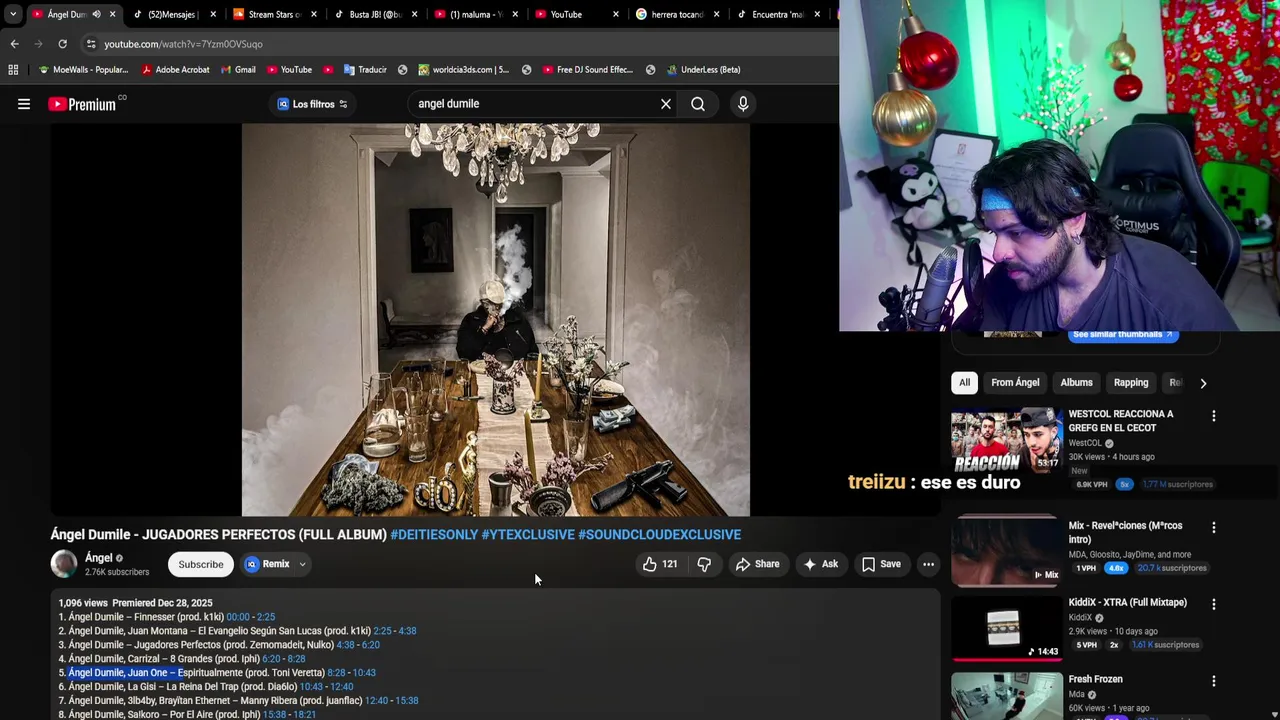Open Ángel channel avatar
Viewport: 1280px width, 720px height.
point(64,564)
